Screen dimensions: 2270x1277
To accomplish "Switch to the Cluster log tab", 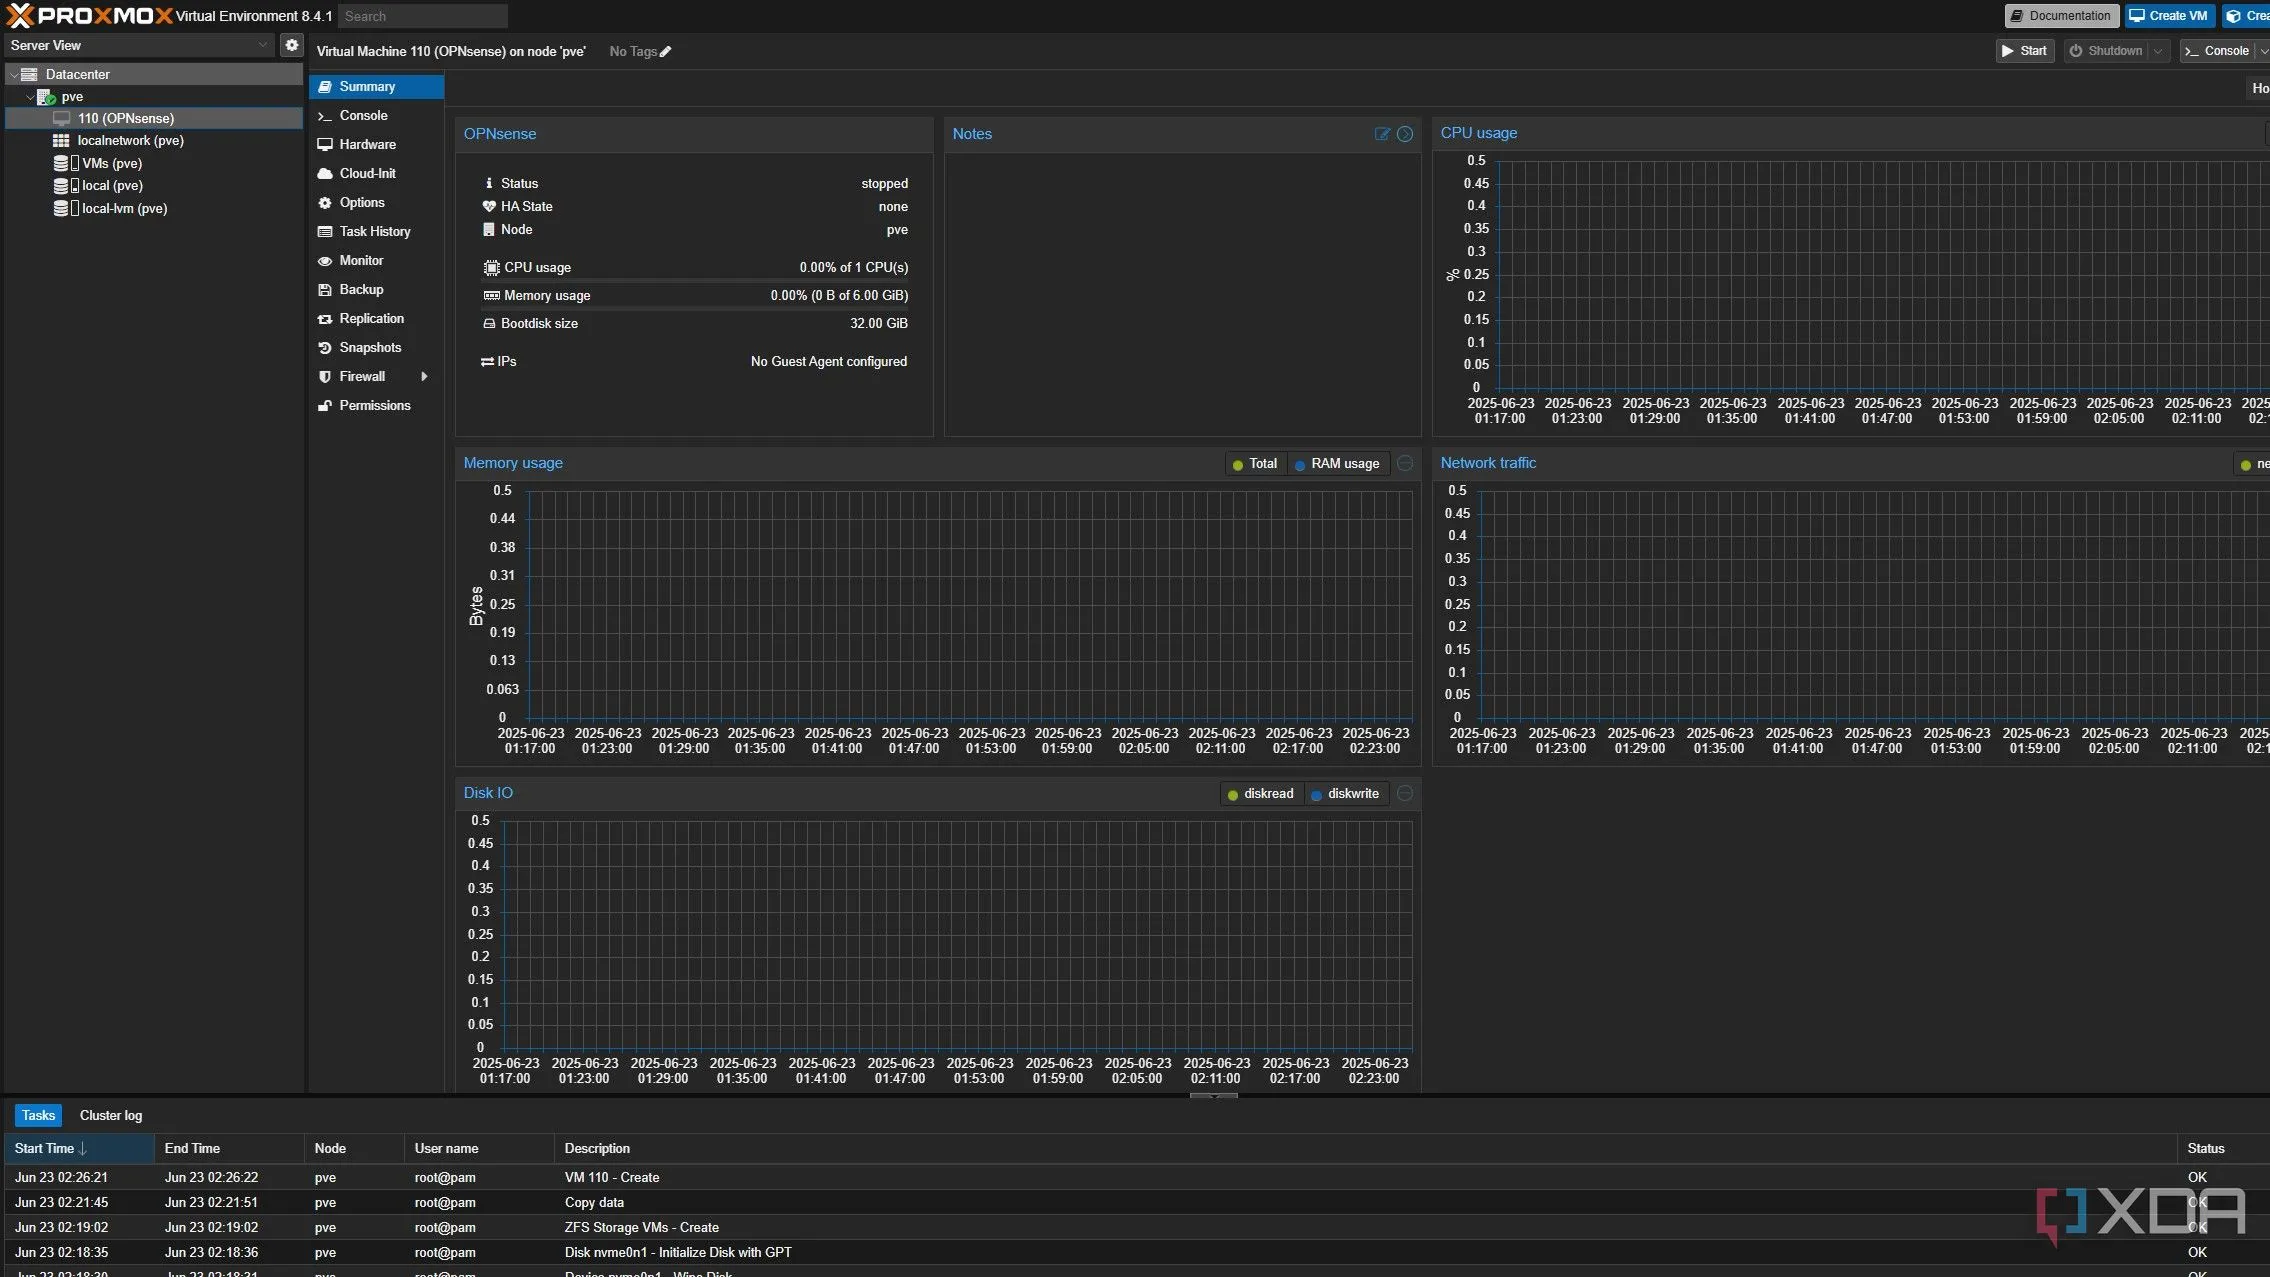I will (x=111, y=1116).
